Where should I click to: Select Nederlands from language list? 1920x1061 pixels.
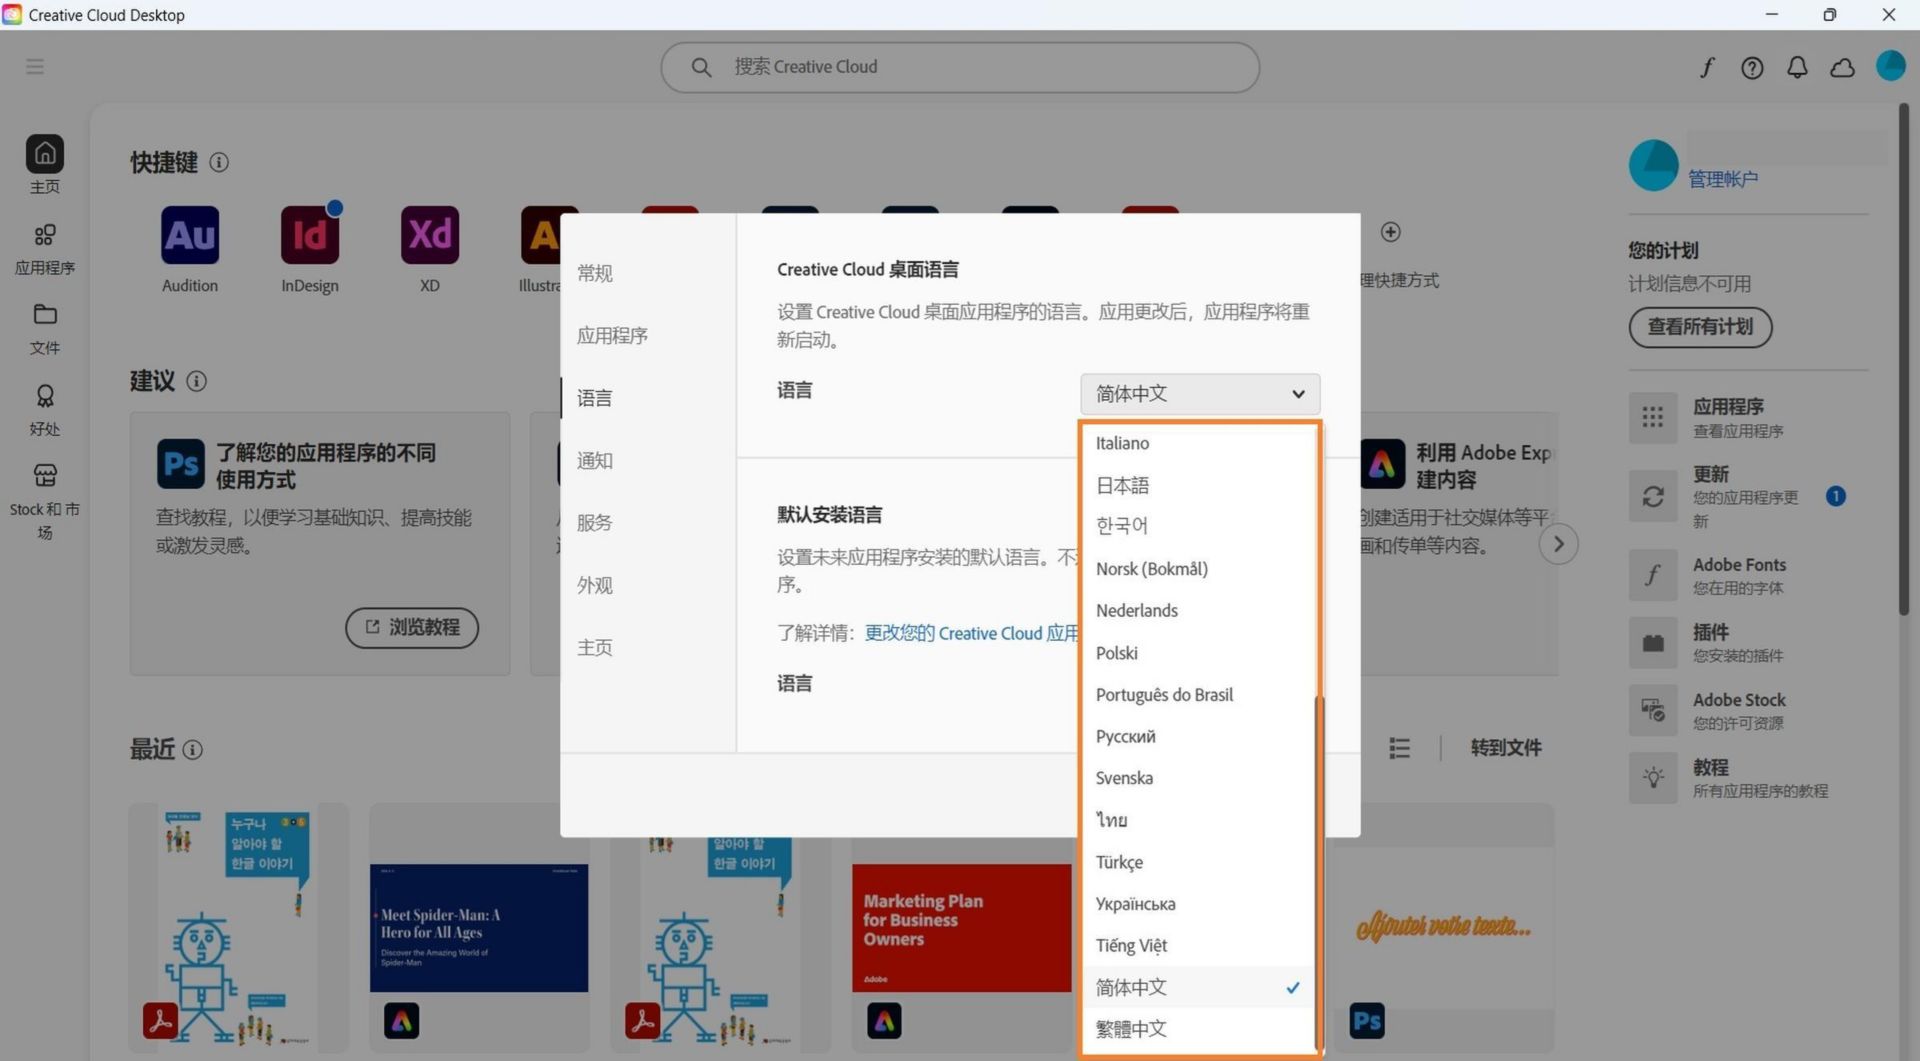click(x=1198, y=610)
